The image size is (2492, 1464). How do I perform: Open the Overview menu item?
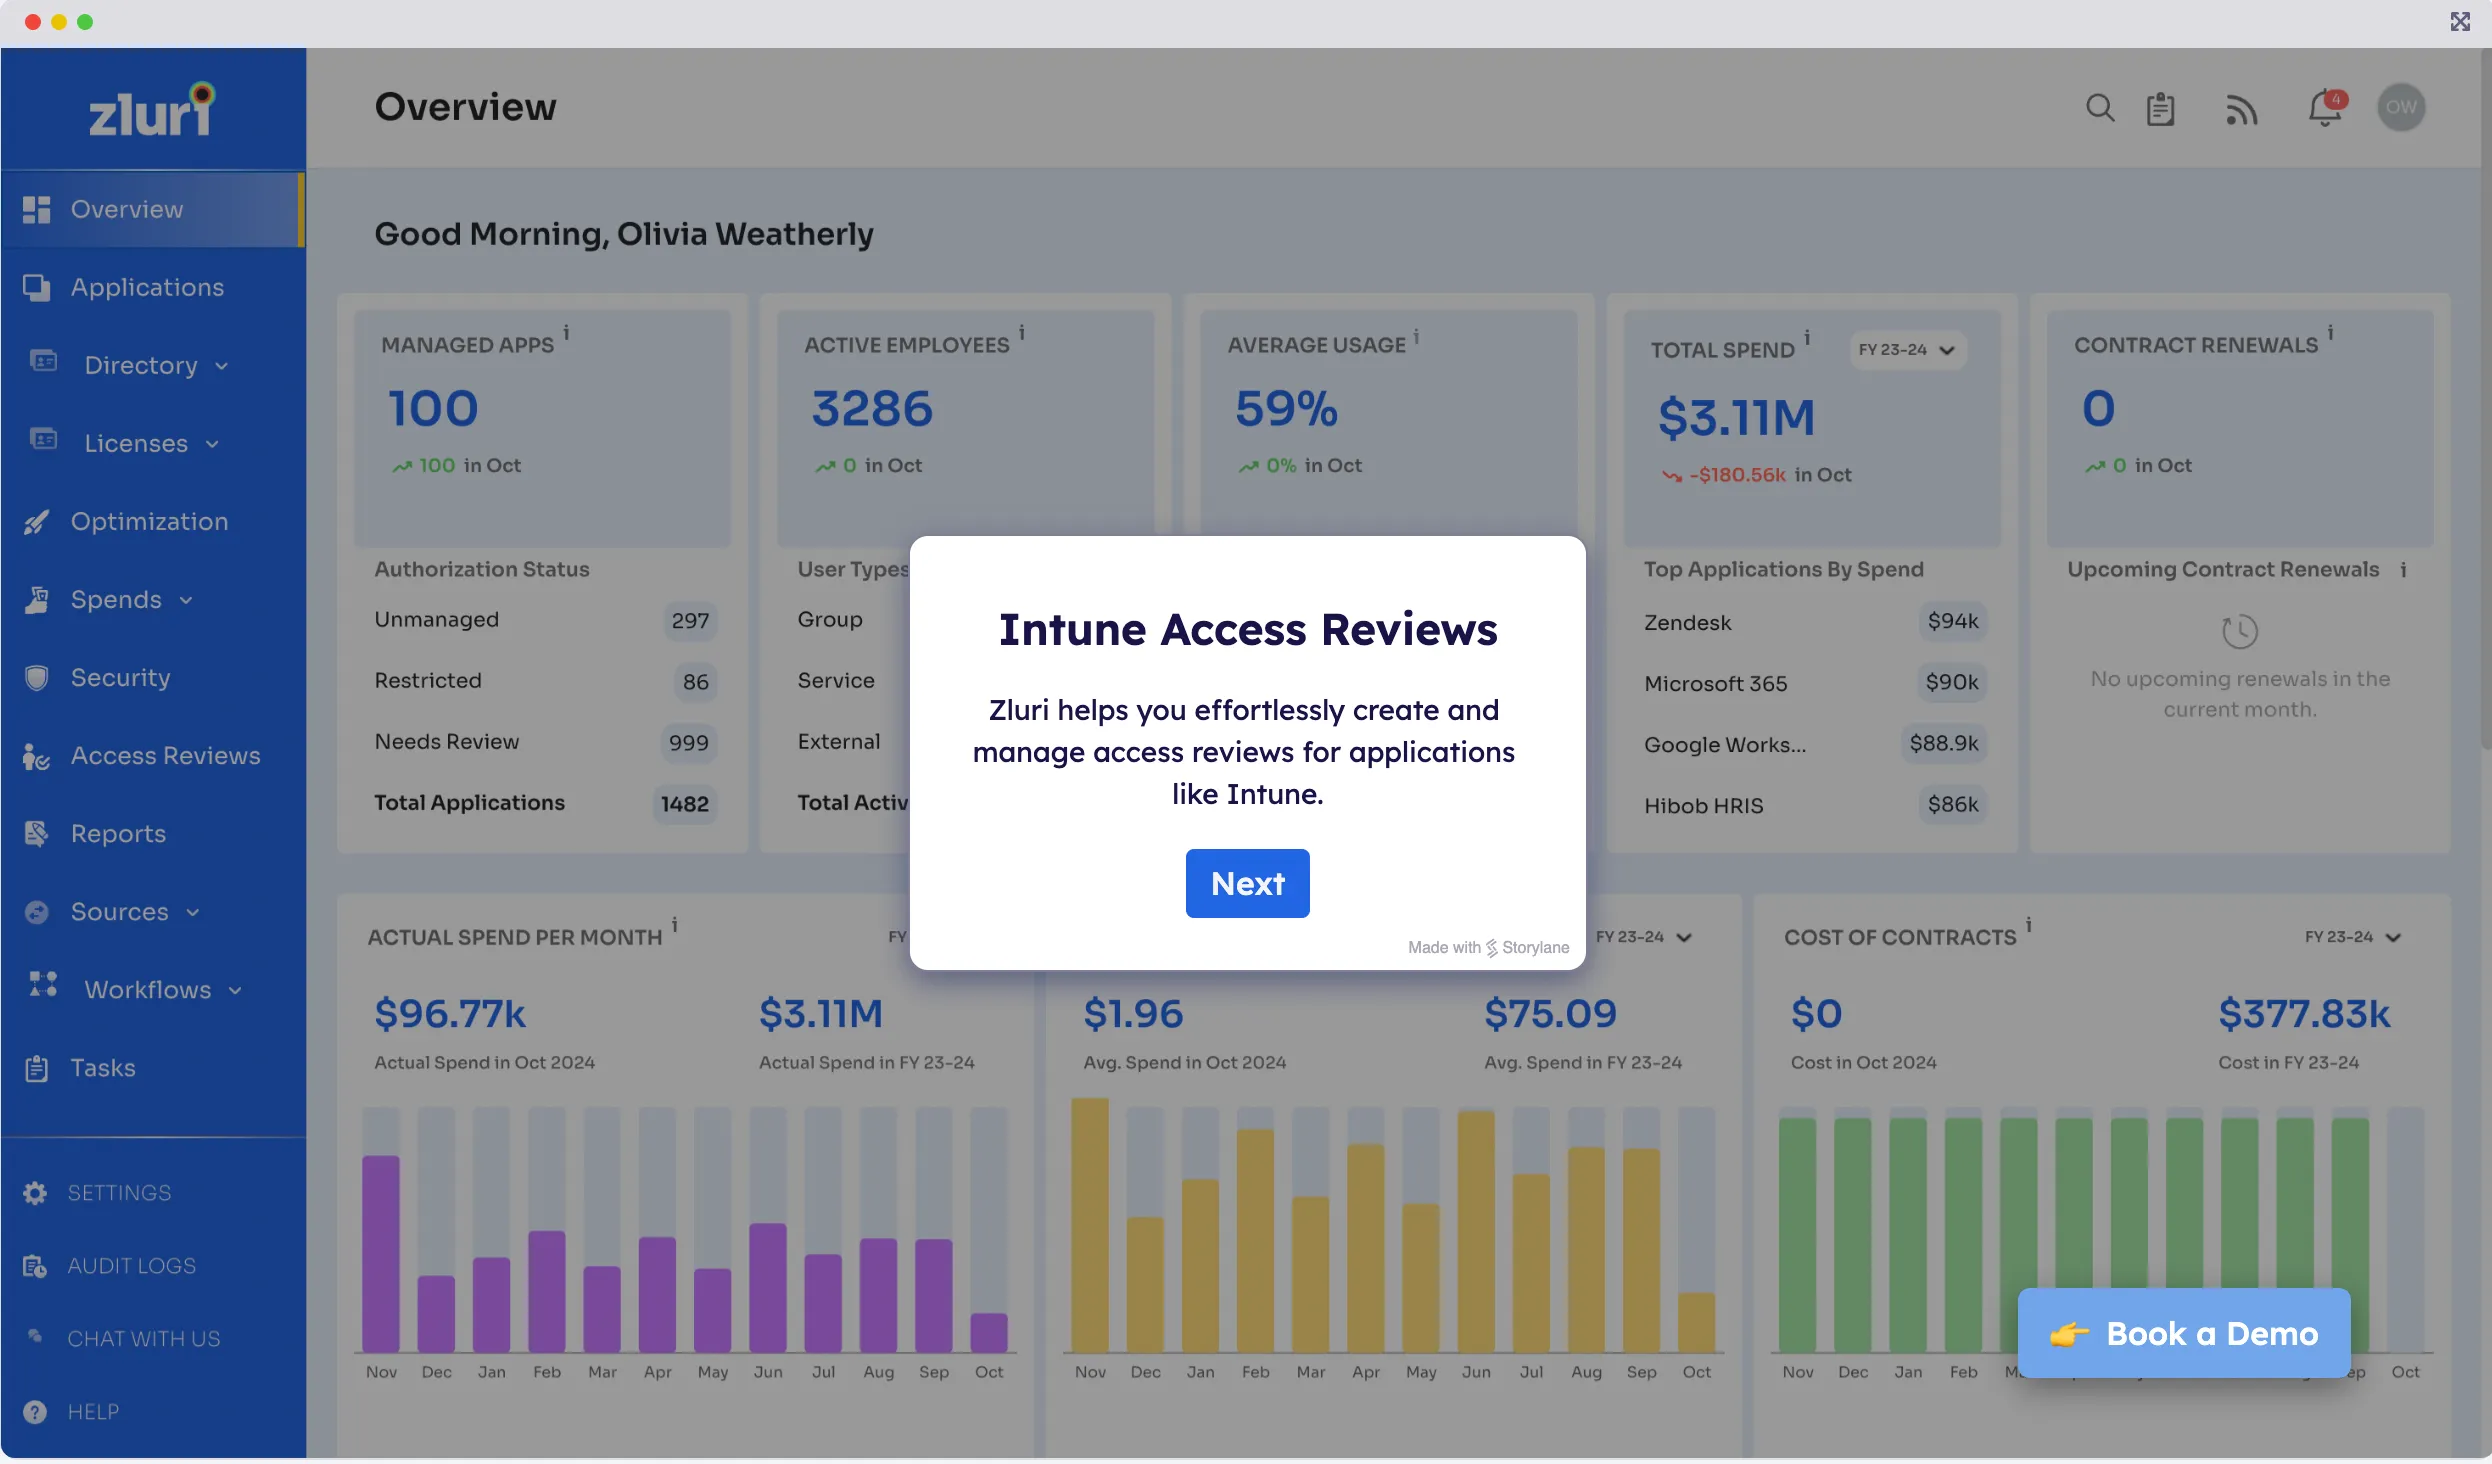coord(152,209)
